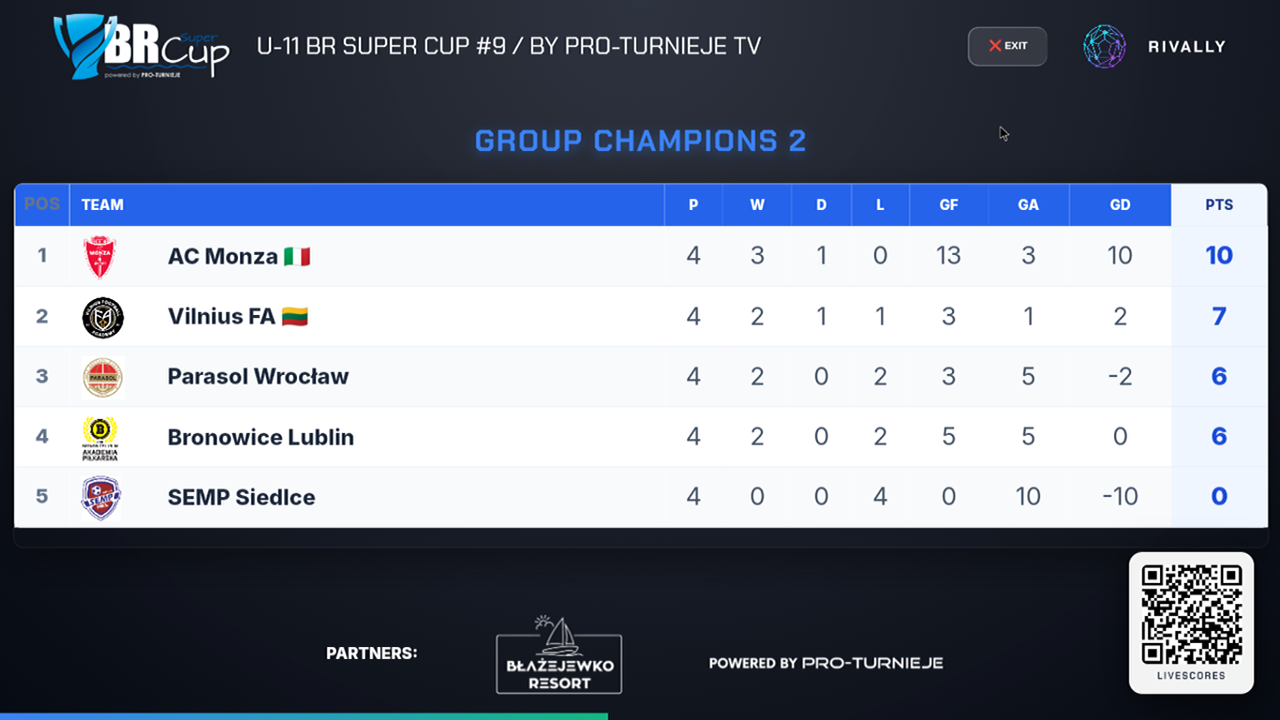Click the Błażejewko Resort partner logo
Image resolution: width=1280 pixels, height=720 pixels.
point(559,655)
